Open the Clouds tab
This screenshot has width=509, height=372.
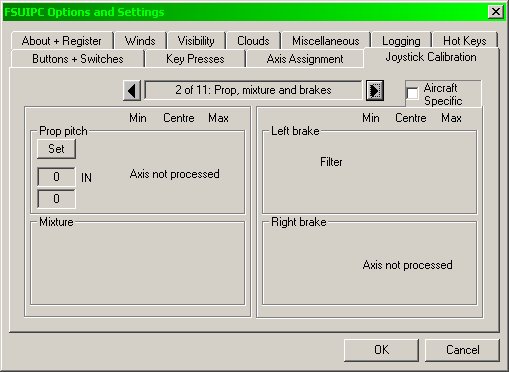tap(253, 41)
